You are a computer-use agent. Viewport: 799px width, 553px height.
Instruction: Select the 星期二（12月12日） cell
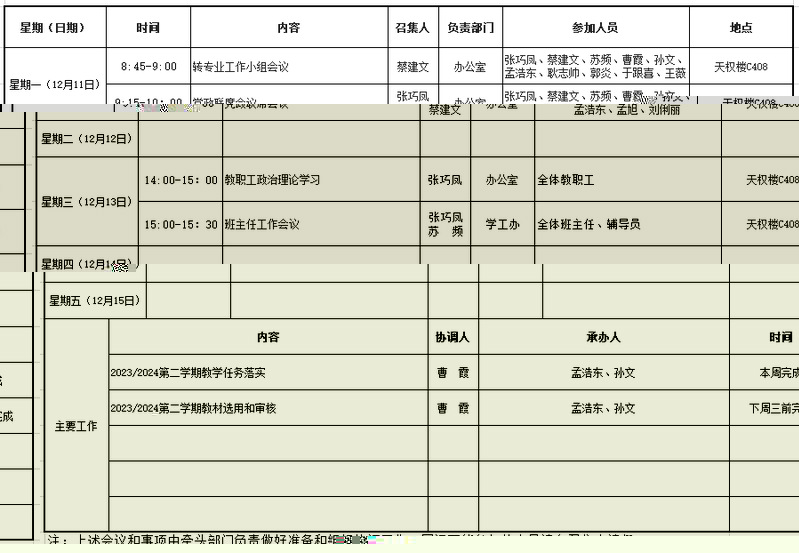[87, 139]
